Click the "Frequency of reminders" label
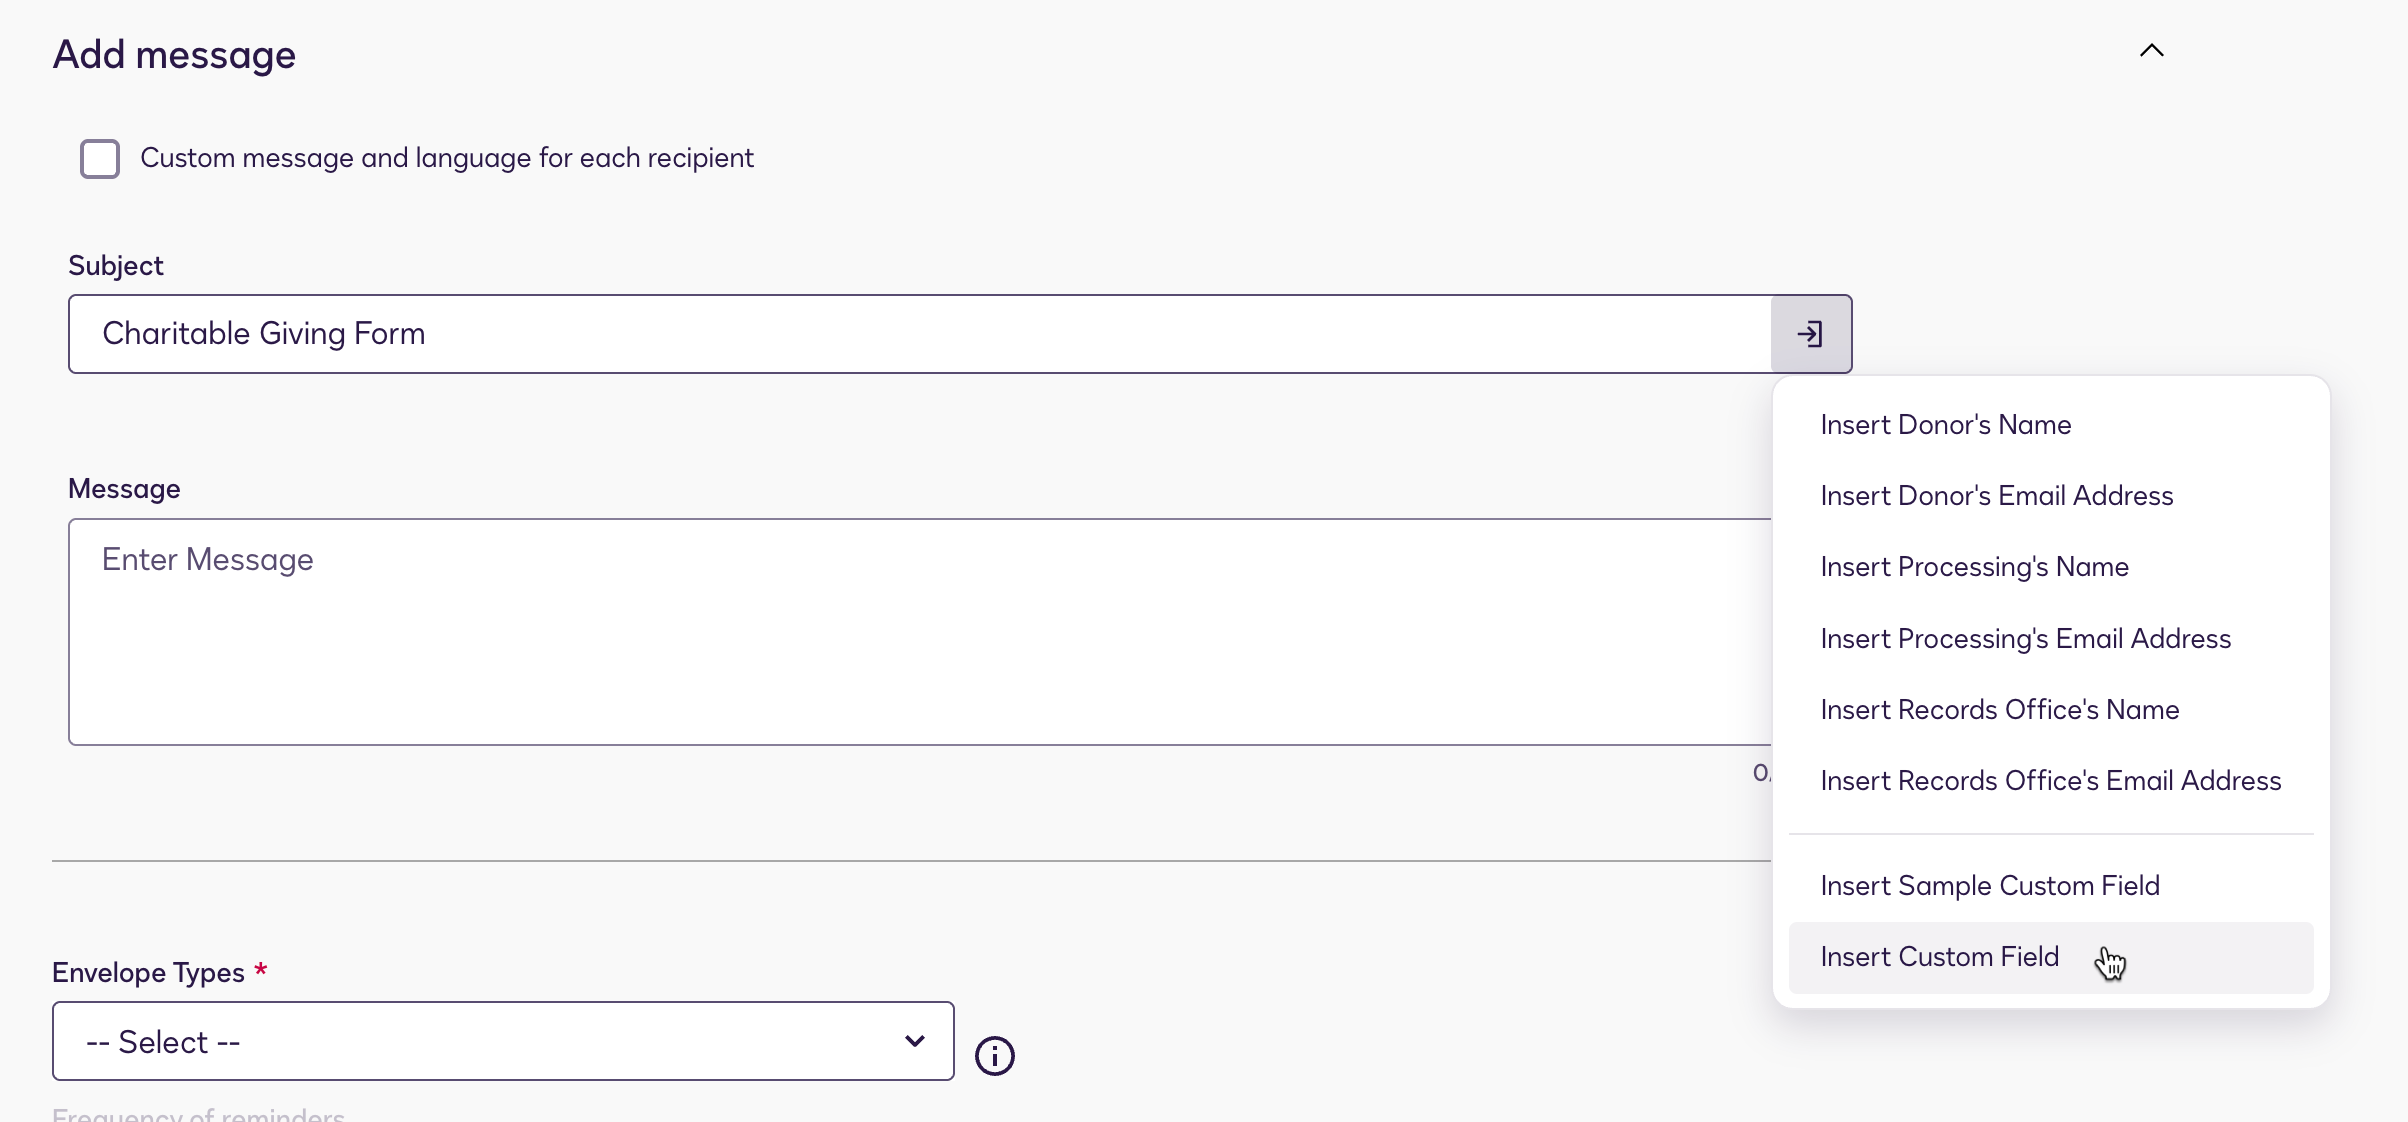Screen dimensions: 2408x1122 click(x=200, y=1113)
